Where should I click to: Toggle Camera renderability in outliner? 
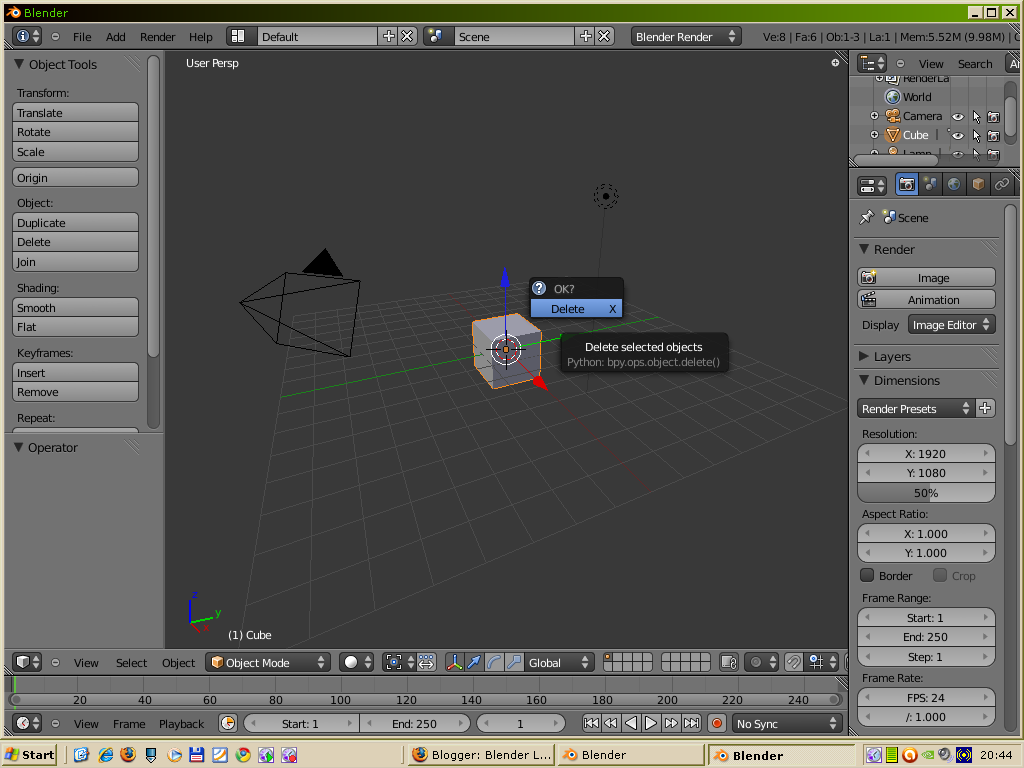pos(993,117)
